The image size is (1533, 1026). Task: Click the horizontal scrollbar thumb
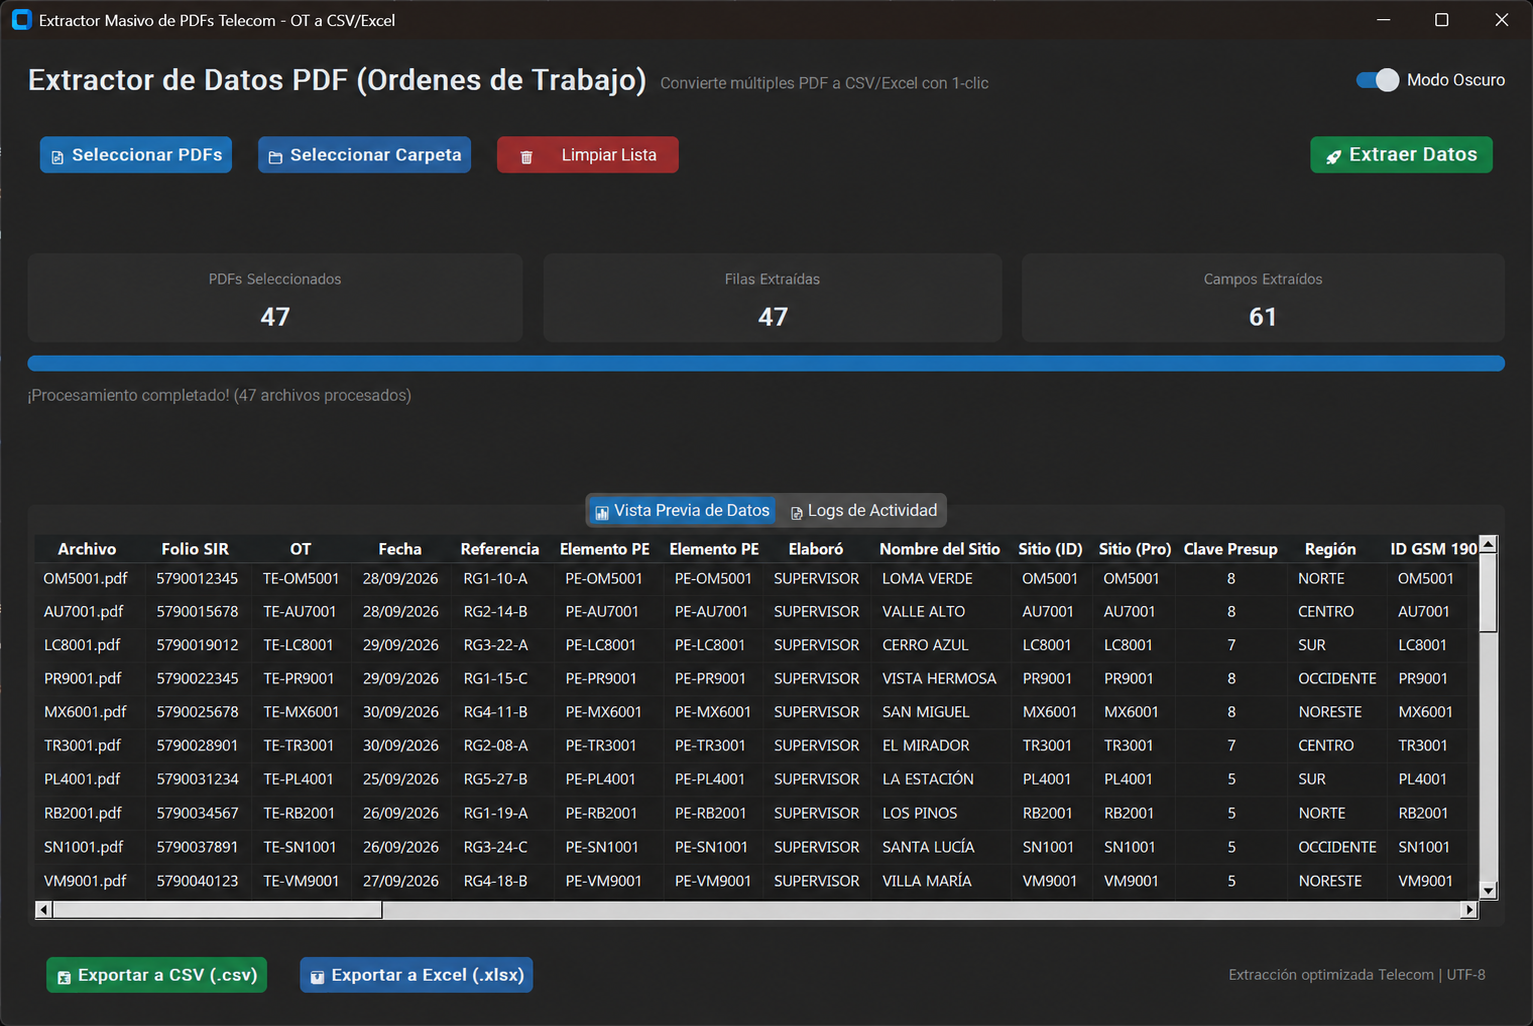tap(217, 910)
